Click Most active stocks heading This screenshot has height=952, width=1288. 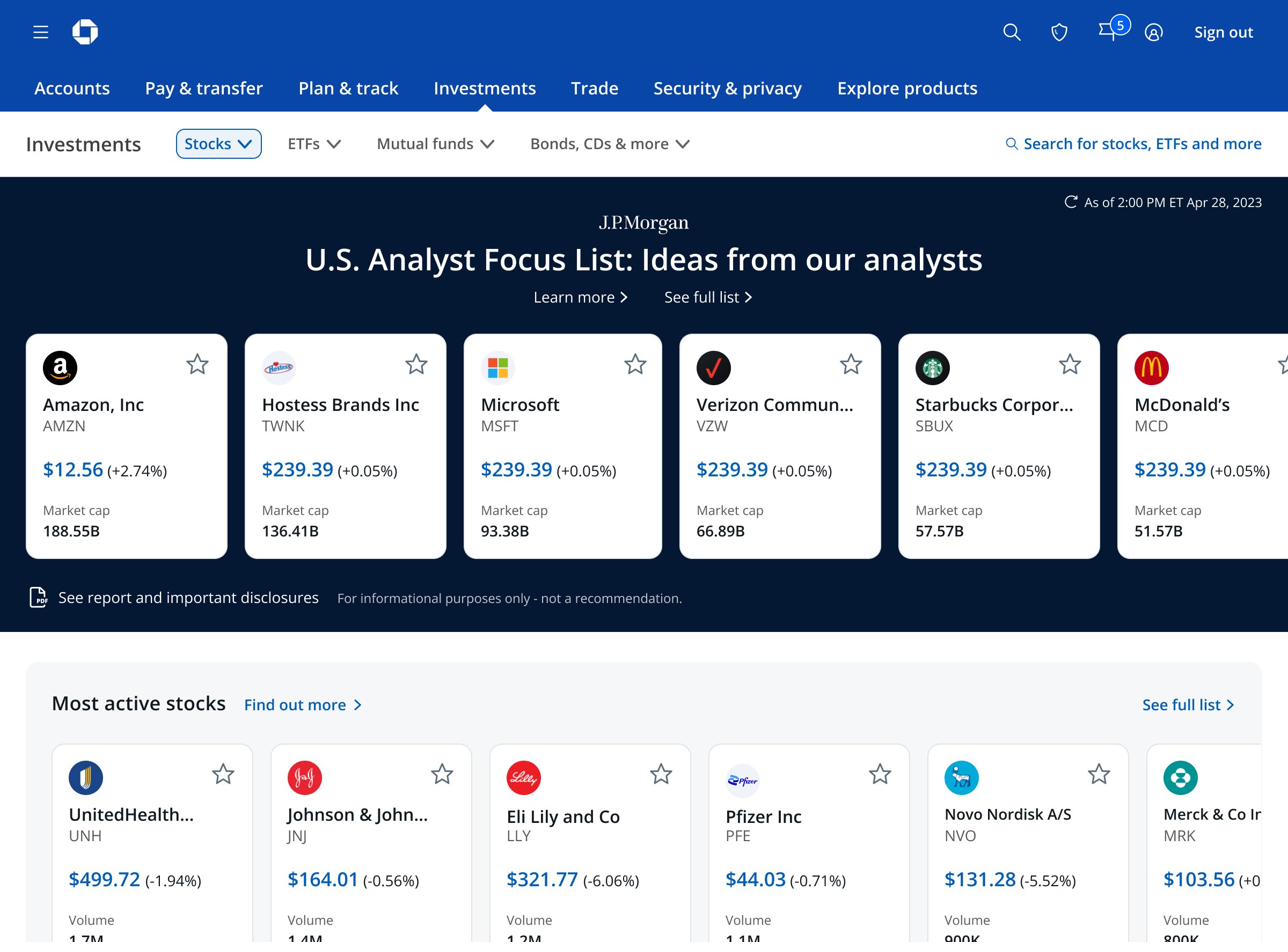[139, 704]
